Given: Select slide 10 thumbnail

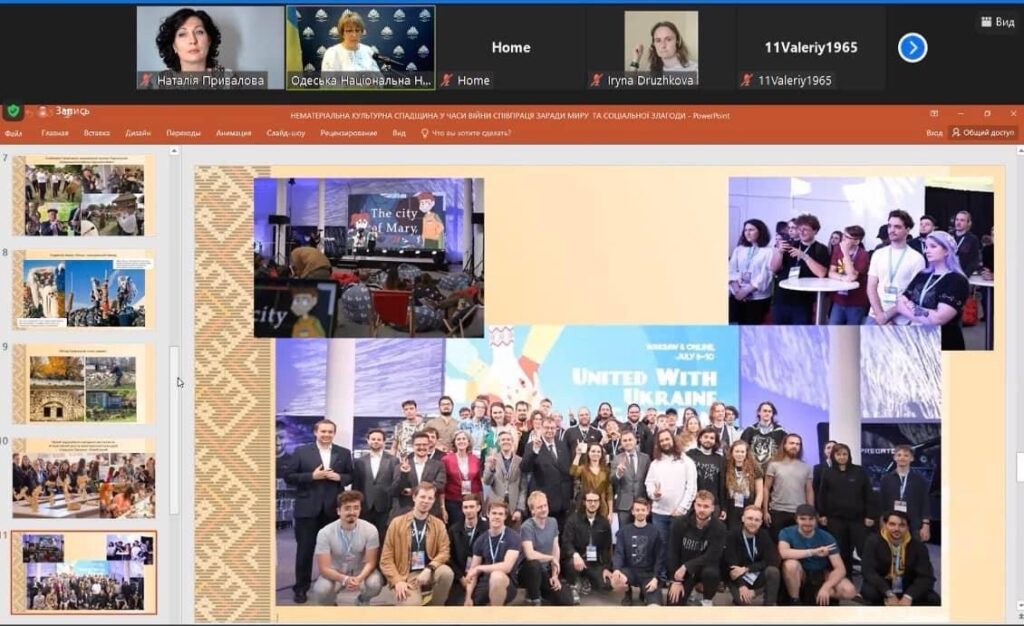Looking at the screenshot, I should (84, 478).
